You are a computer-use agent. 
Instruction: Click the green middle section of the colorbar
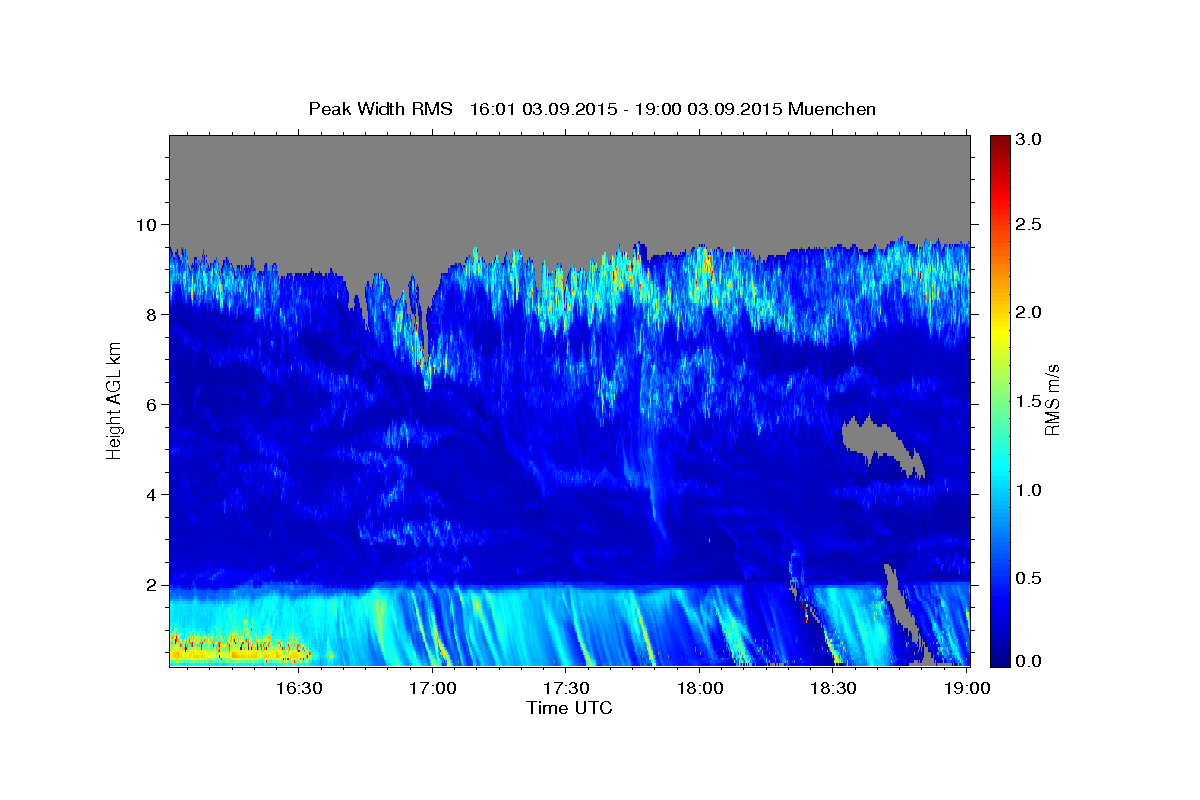(x=999, y=400)
